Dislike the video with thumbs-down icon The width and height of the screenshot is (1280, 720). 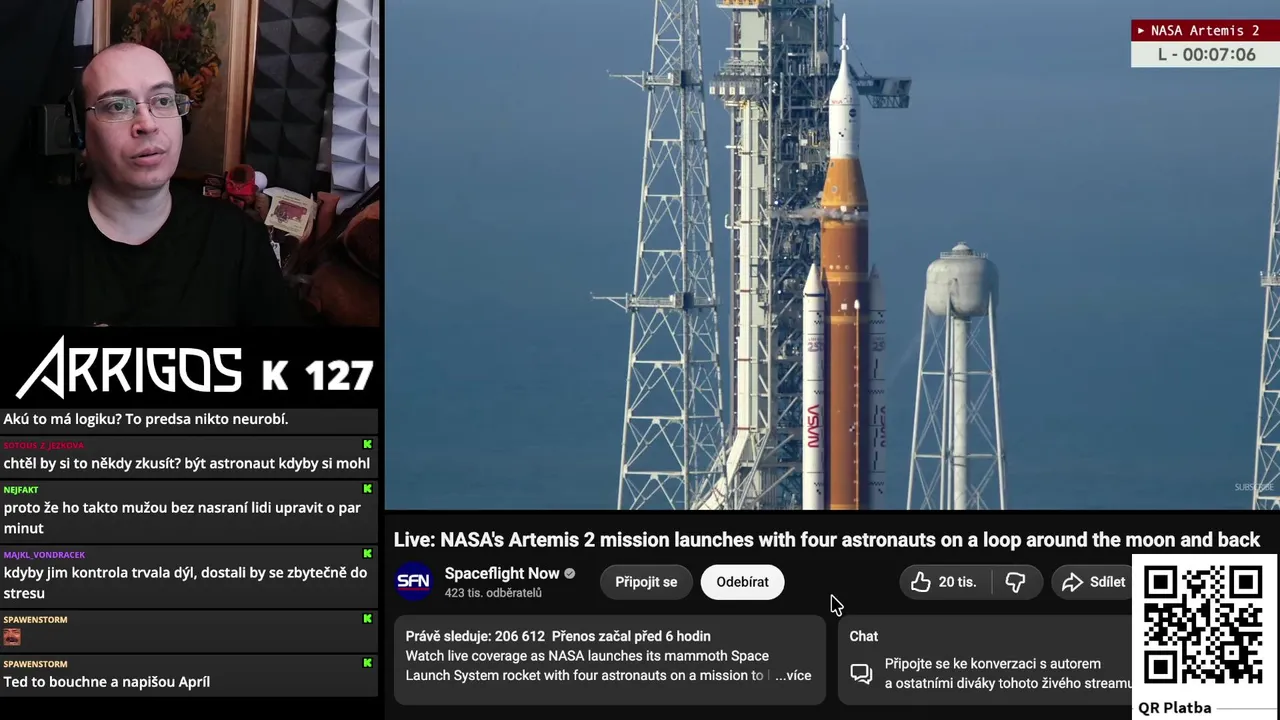tap(1015, 582)
